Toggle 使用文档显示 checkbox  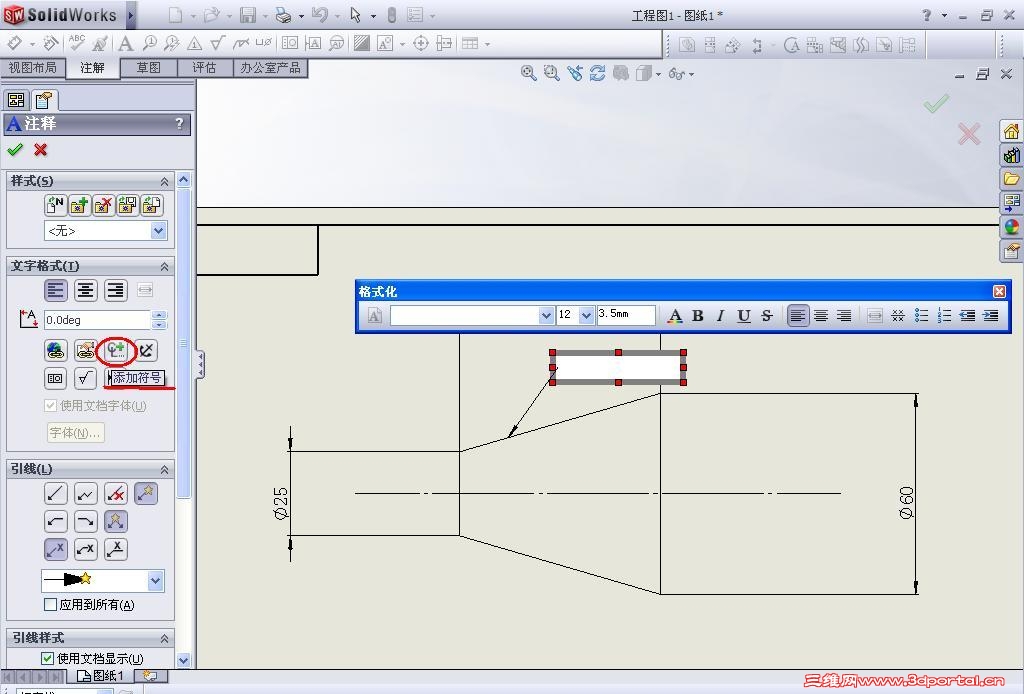click(47, 658)
